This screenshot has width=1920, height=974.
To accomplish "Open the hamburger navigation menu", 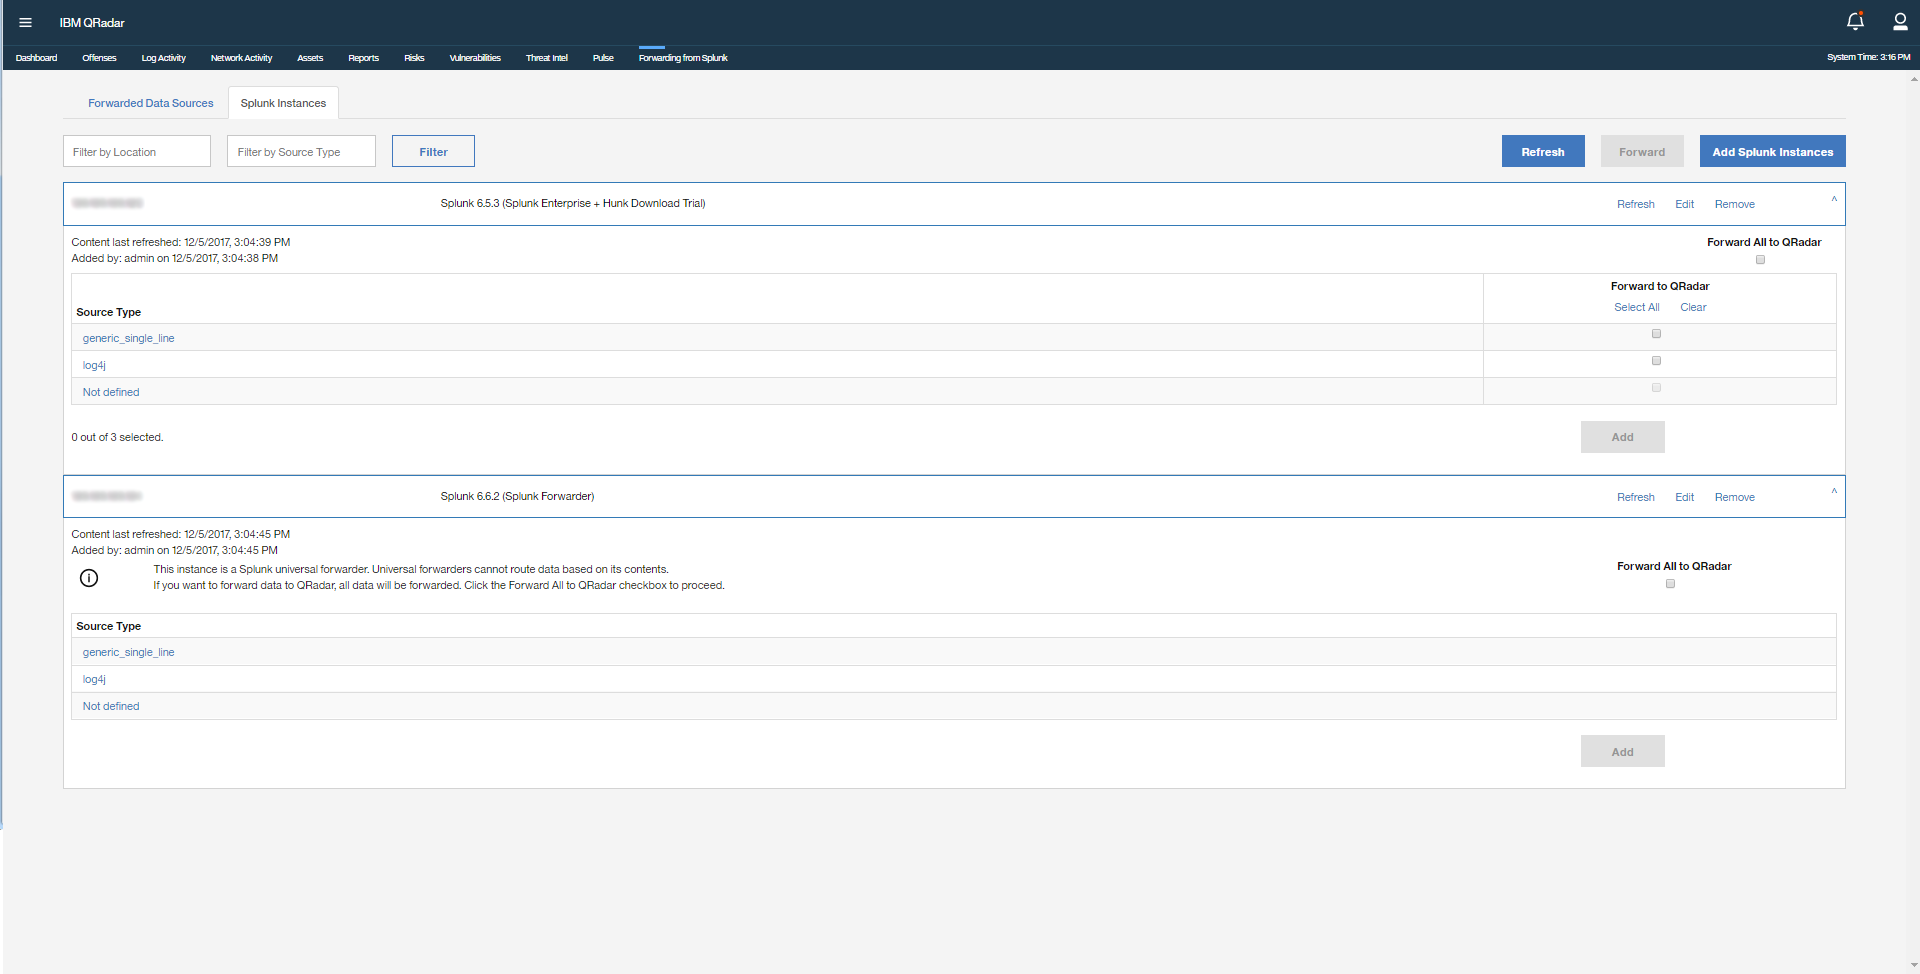I will [x=25, y=22].
